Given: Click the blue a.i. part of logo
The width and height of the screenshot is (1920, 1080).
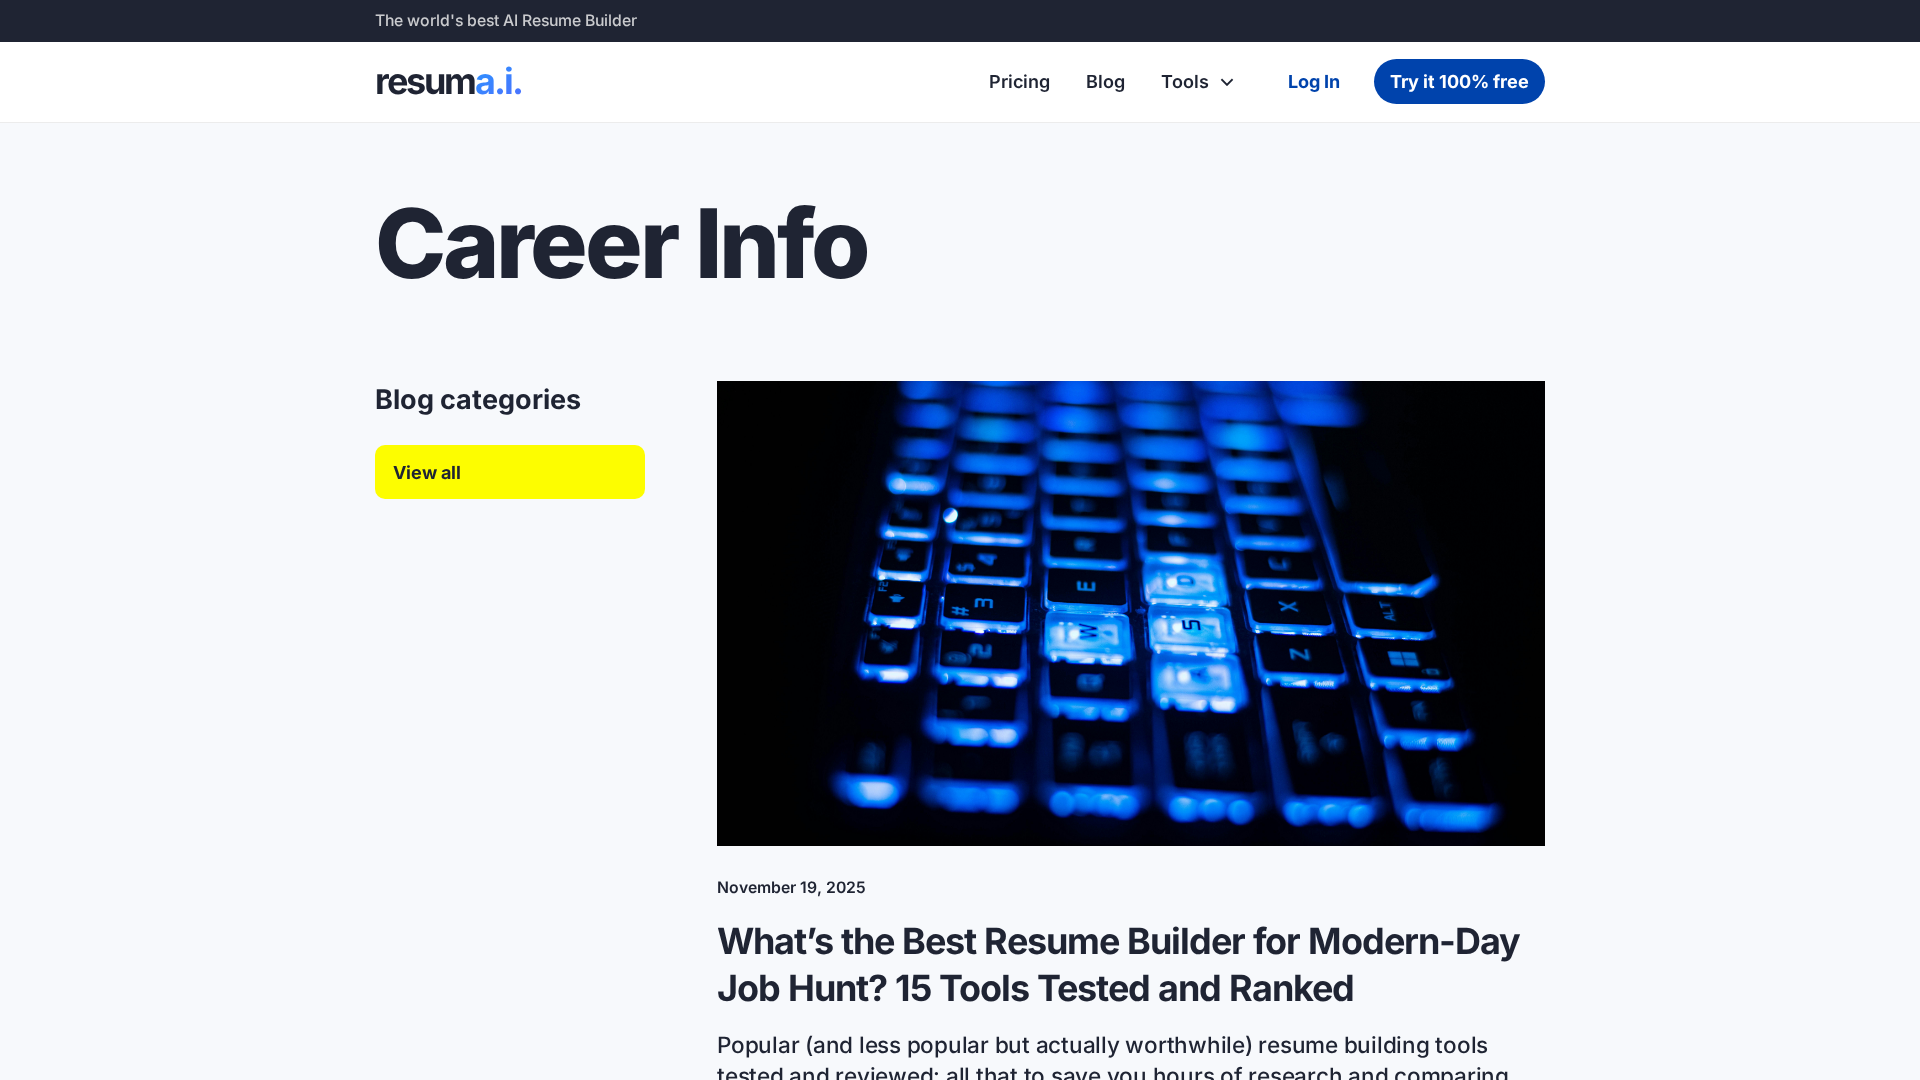Looking at the screenshot, I should point(499,82).
